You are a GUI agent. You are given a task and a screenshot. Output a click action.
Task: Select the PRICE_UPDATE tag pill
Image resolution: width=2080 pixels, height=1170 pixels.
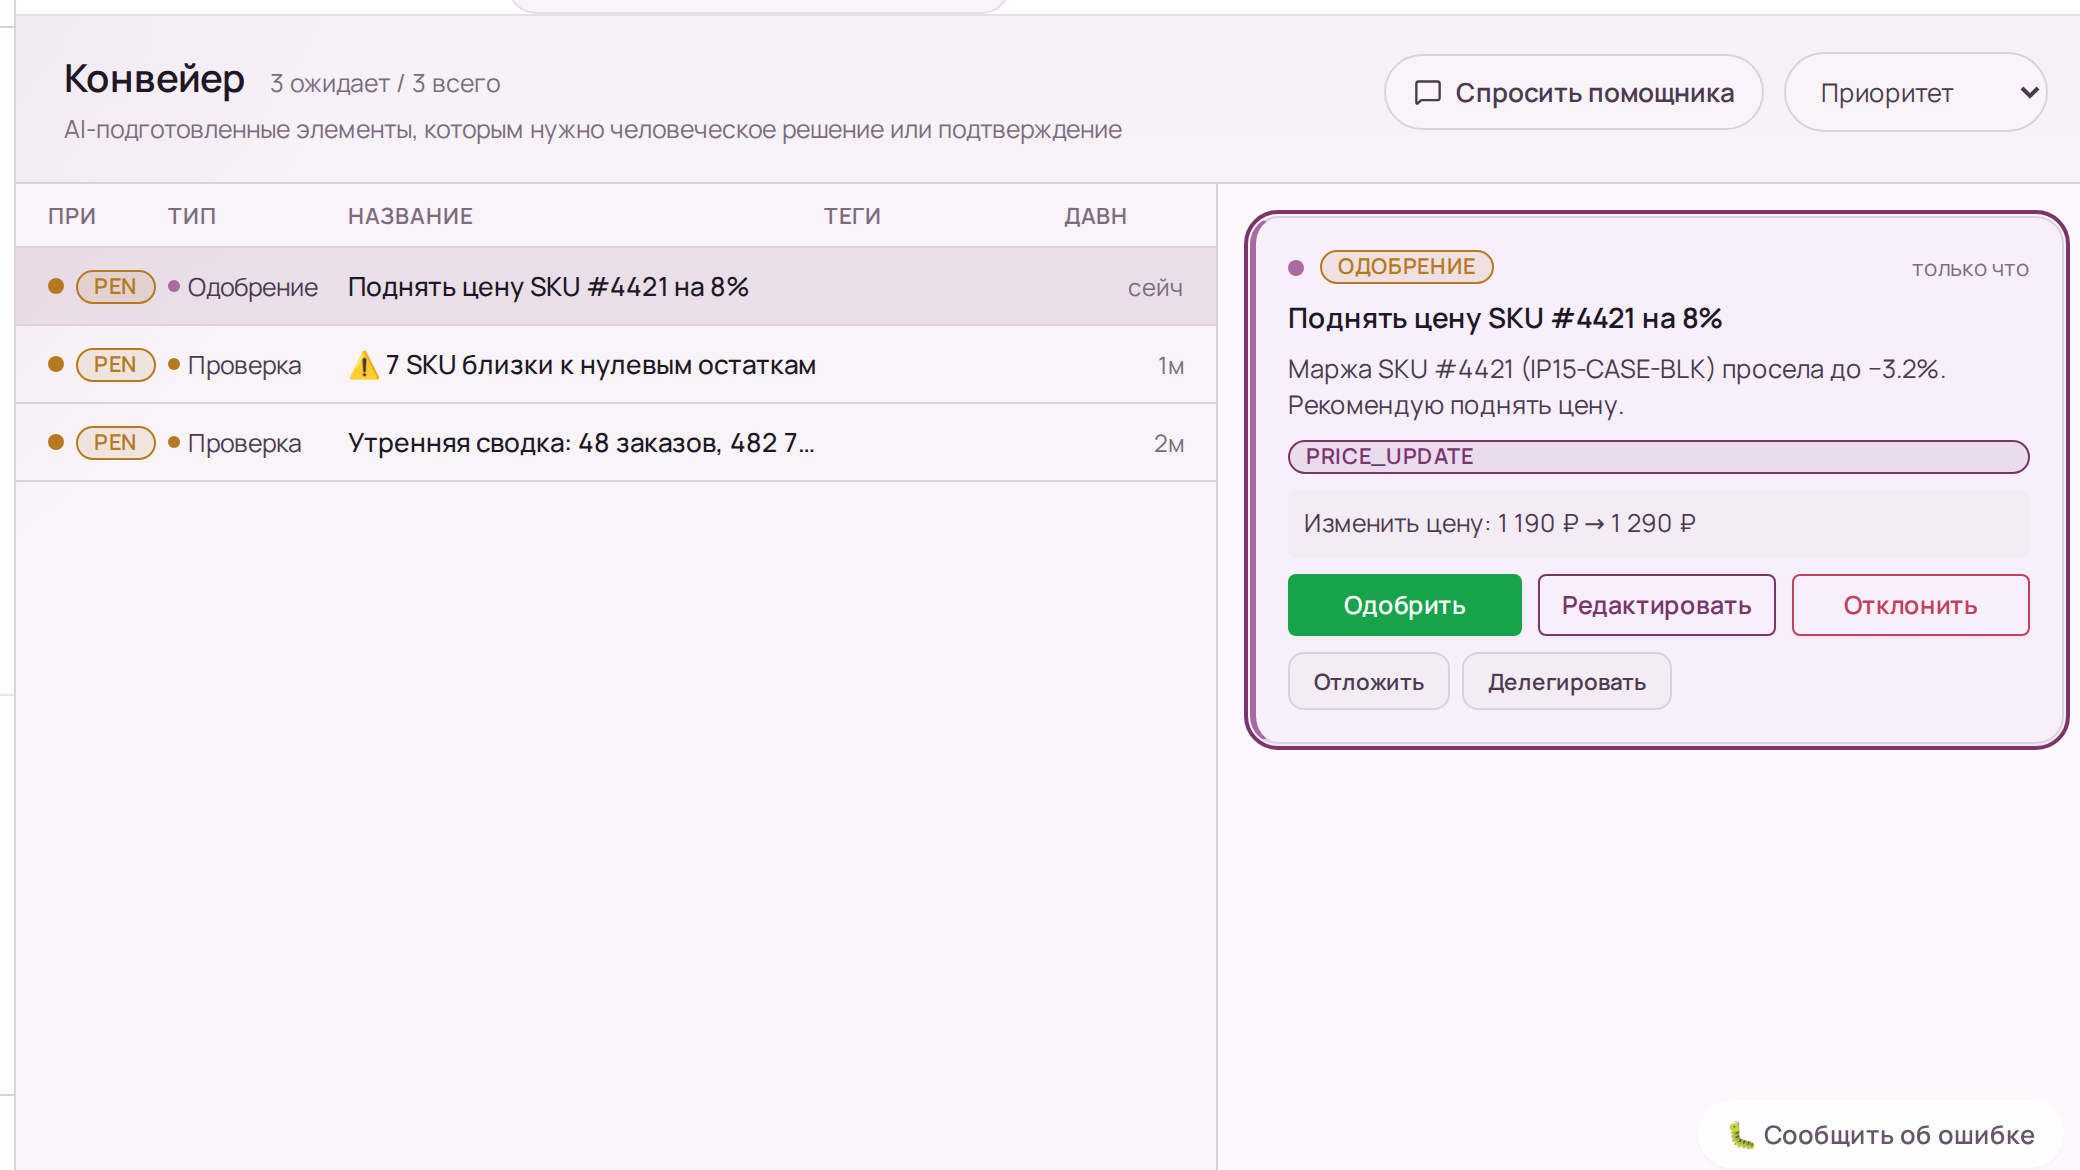(1658, 457)
